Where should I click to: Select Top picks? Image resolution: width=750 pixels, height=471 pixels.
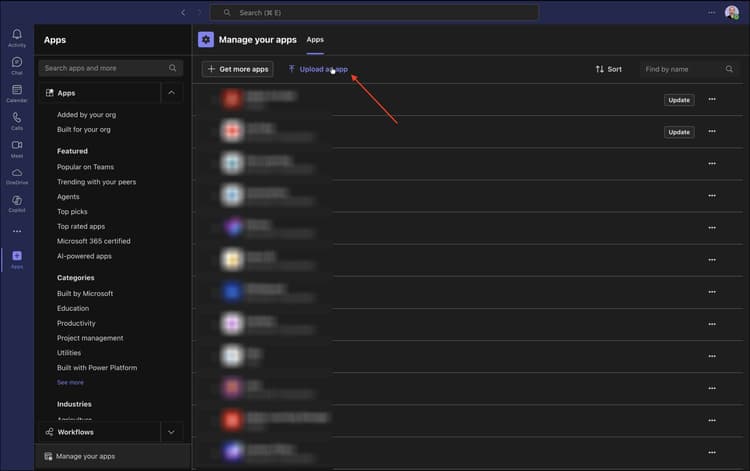pyautogui.click(x=72, y=211)
